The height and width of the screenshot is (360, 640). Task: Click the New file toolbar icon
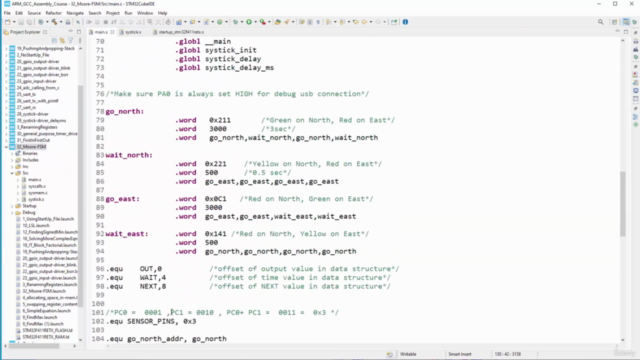click(8, 22)
